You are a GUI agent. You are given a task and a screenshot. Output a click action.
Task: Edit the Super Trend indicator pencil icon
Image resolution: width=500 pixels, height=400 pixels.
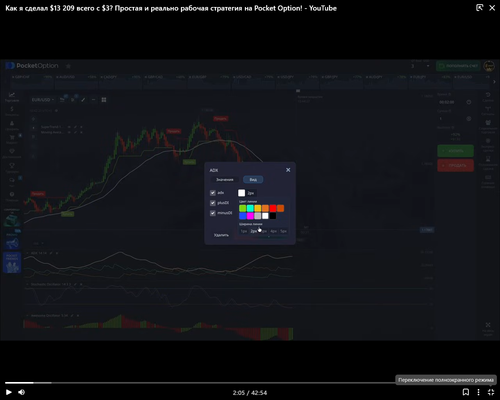click(x=75, y=127)
